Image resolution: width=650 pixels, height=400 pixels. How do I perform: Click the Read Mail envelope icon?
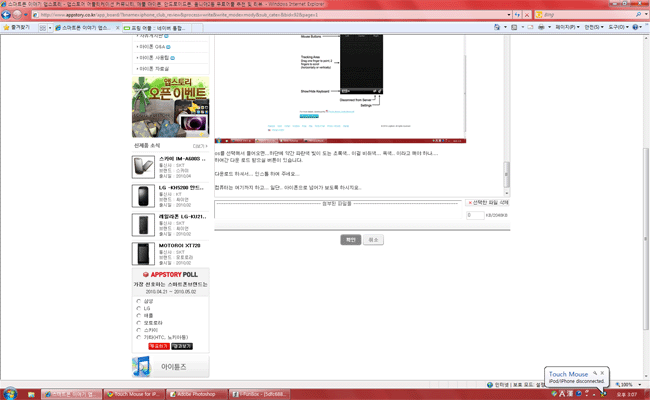530,27
